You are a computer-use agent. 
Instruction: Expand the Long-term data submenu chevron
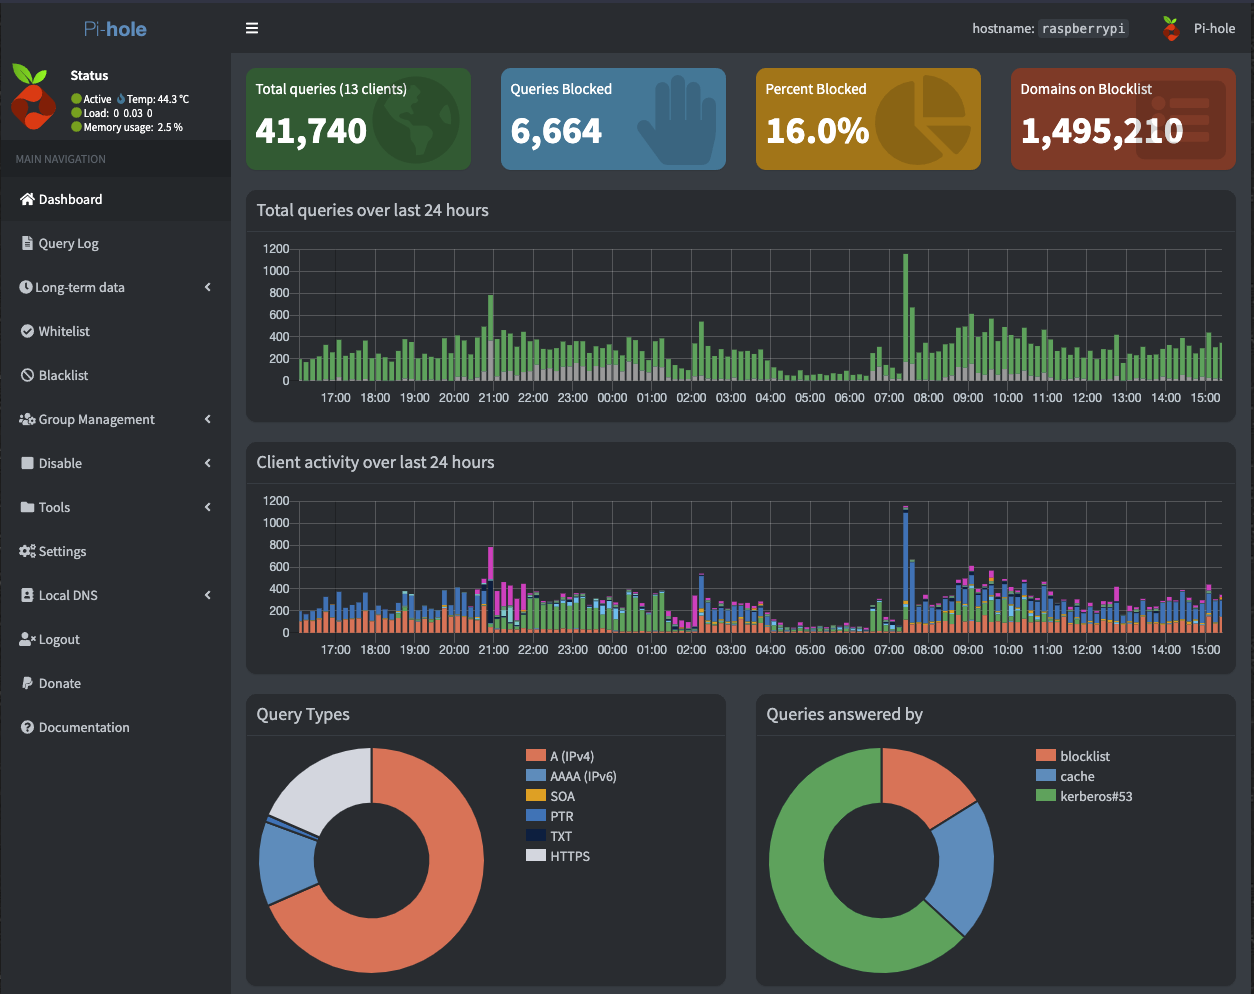point(208,287)
